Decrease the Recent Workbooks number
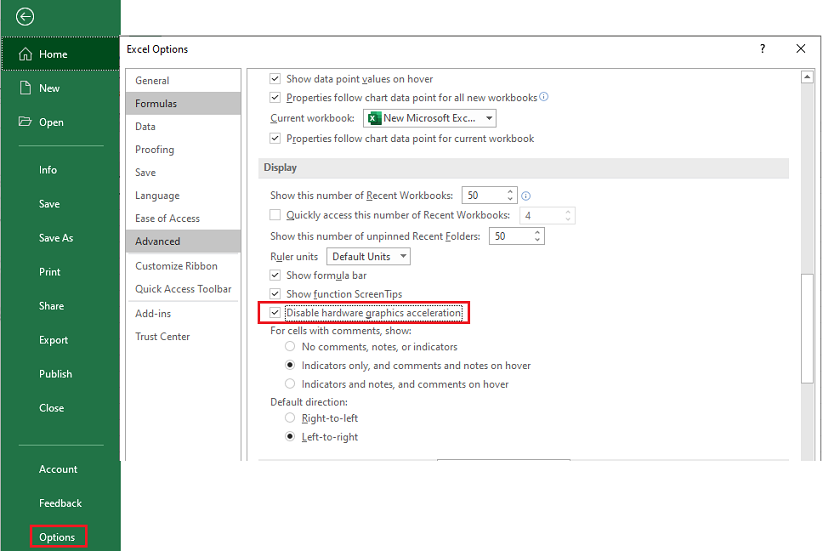 pyautogui.click(x=510, y=199)
